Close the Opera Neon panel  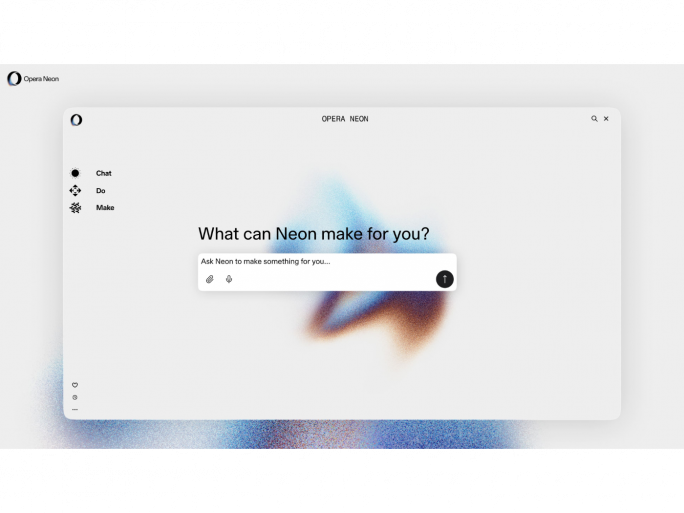[x=606, y=119]
